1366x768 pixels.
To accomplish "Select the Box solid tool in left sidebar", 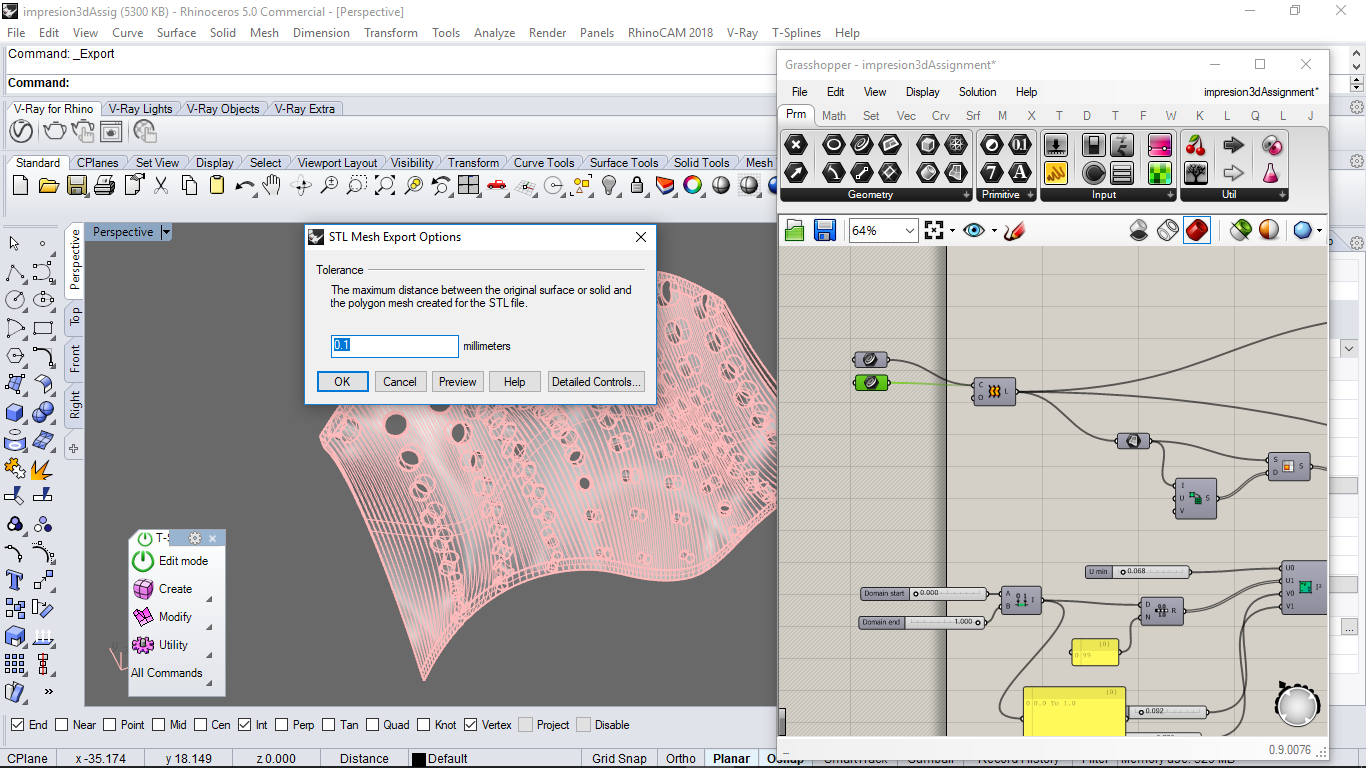I will pos(15,412).
